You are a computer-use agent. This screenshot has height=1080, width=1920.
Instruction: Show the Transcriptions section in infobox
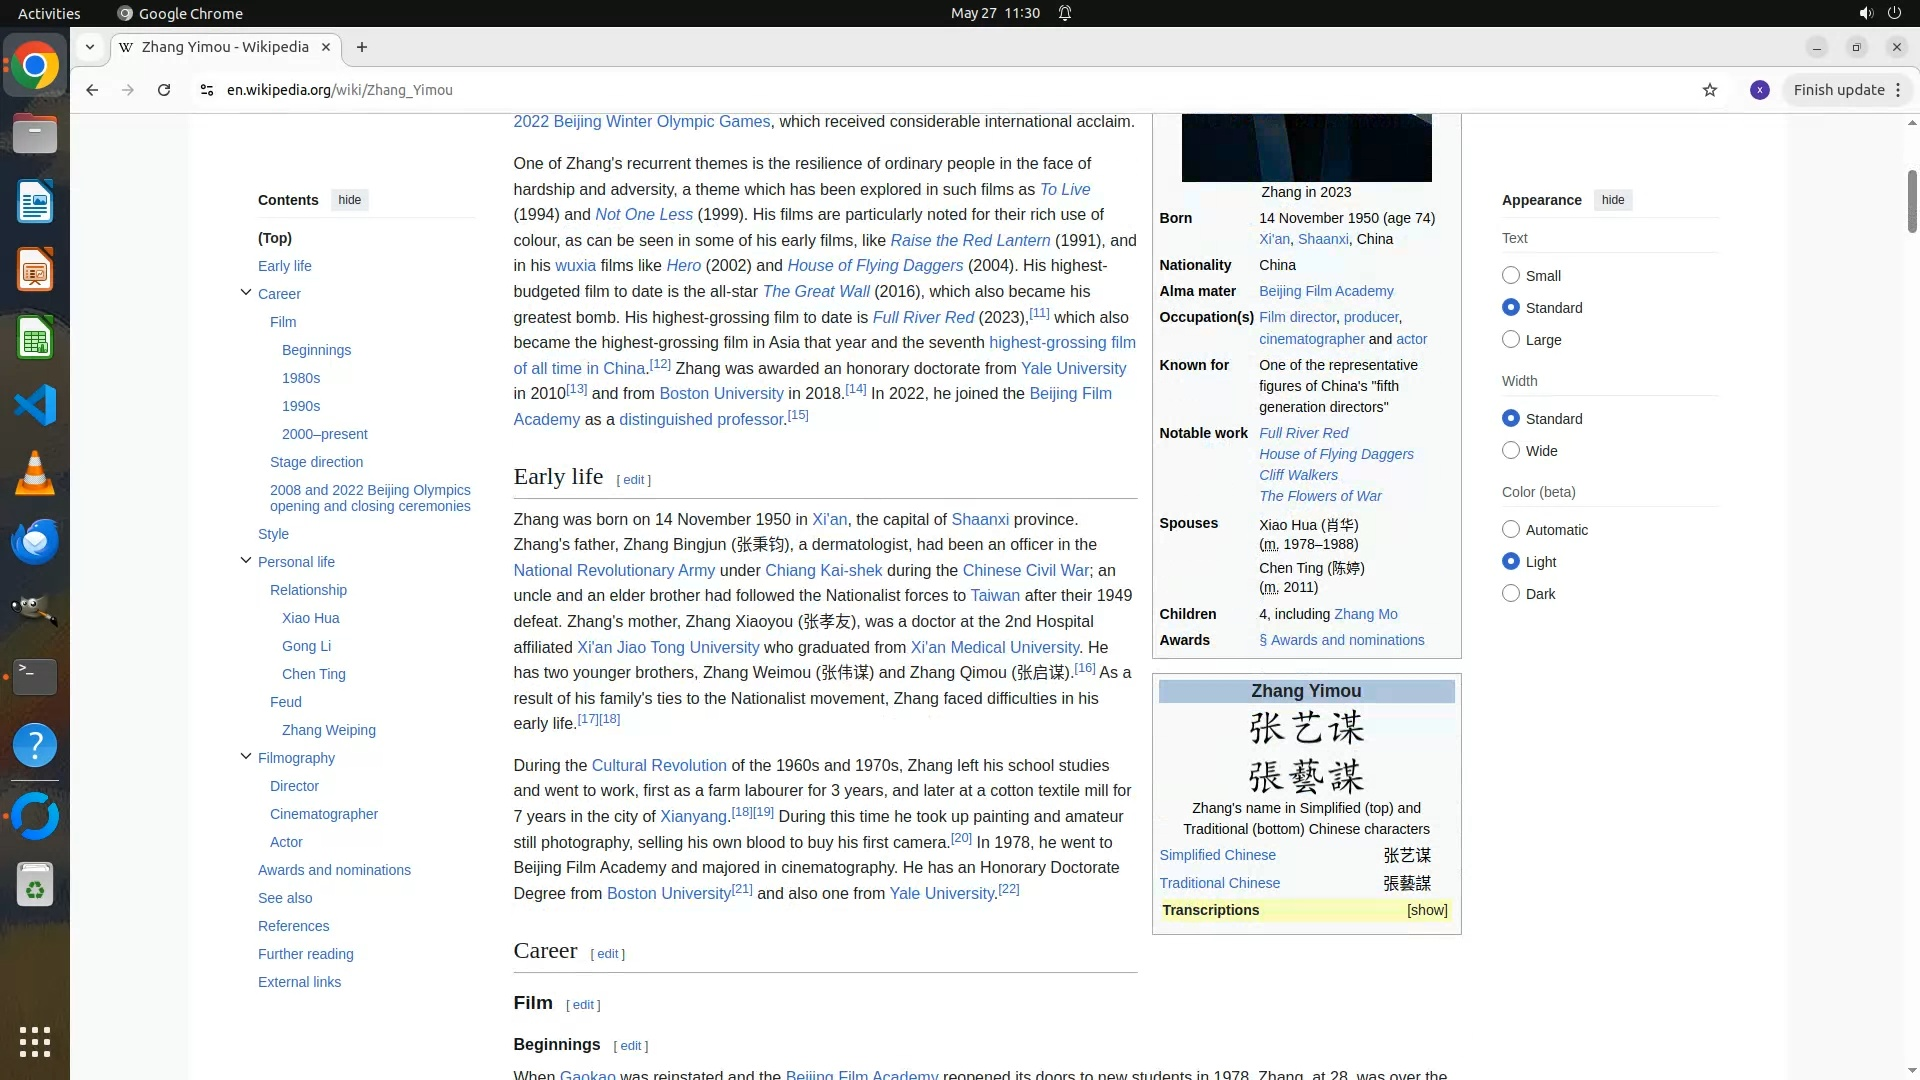coord(1426,910)
